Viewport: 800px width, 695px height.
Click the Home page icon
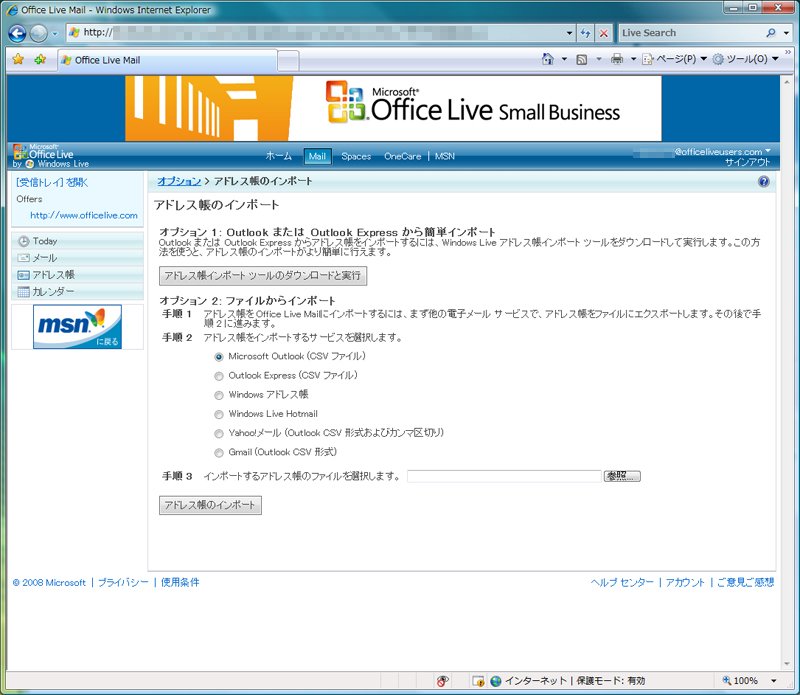(547, 59)
